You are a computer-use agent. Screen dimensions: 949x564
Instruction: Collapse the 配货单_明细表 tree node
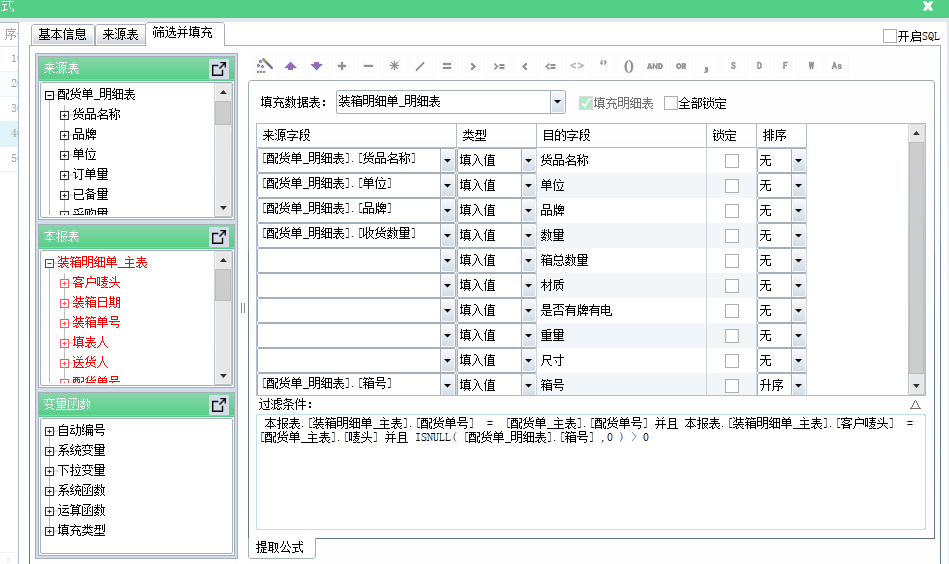[49, 94]
